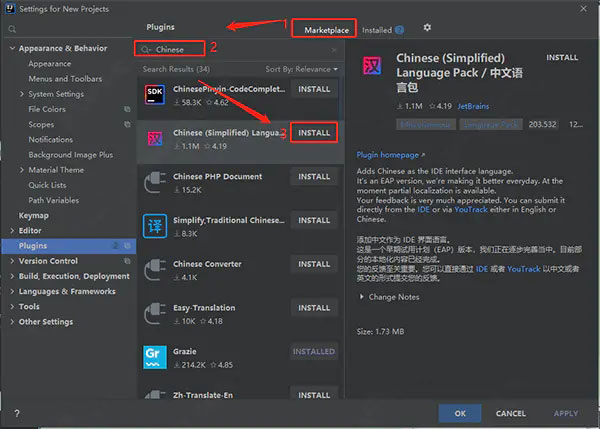Expand Languages & Frameworks section
The height and width of the screenshot is (429, 600).
(12, 291)
